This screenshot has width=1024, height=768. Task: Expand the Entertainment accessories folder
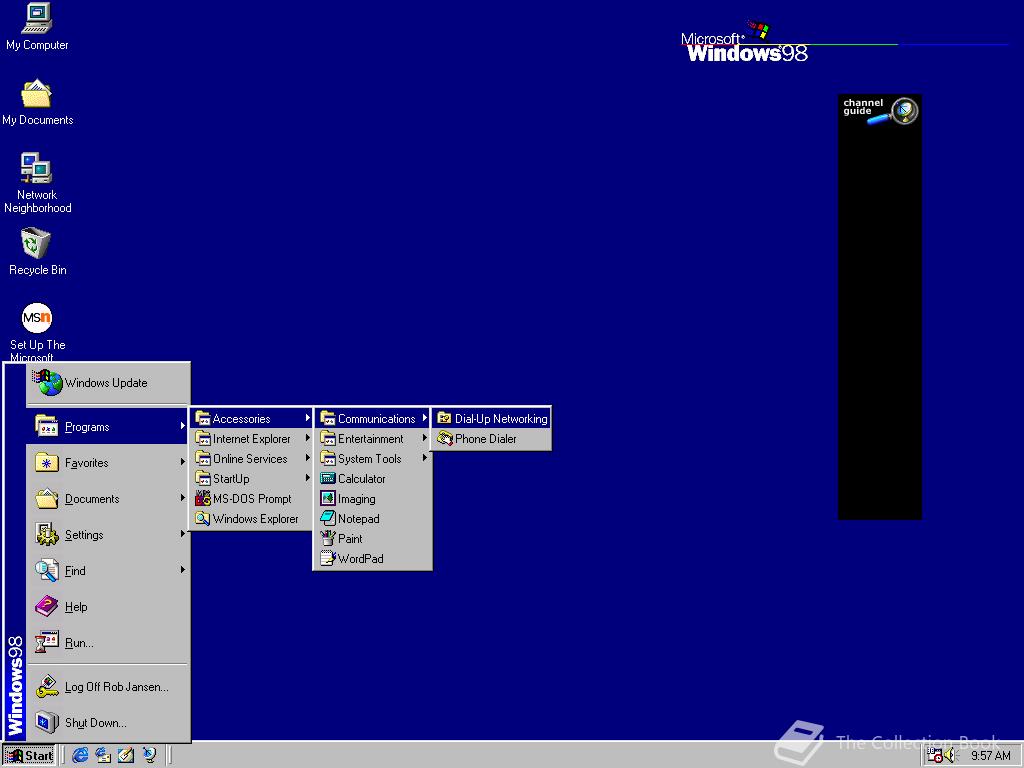click(x=373, y=439)
